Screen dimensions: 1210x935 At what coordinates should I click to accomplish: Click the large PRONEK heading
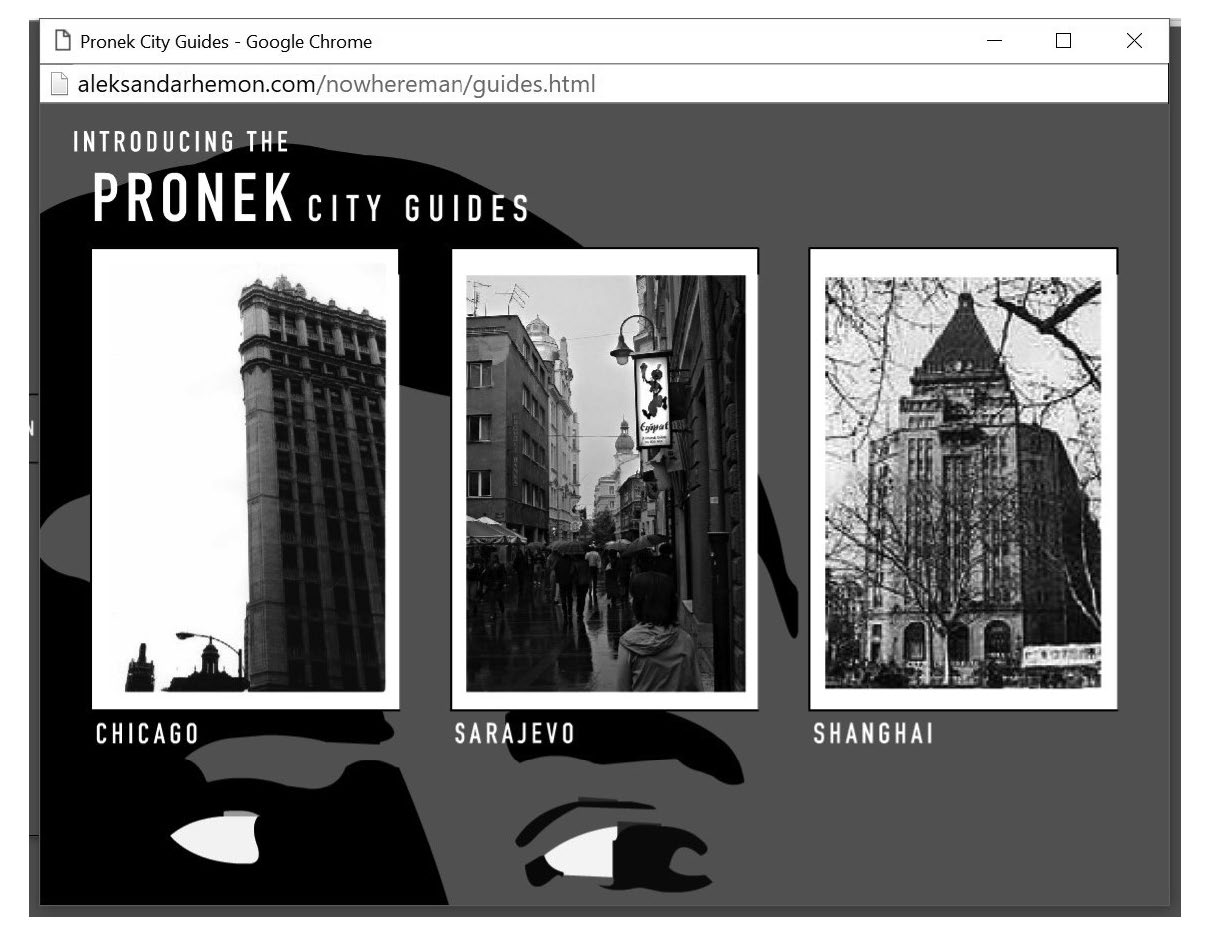[192, 199]
